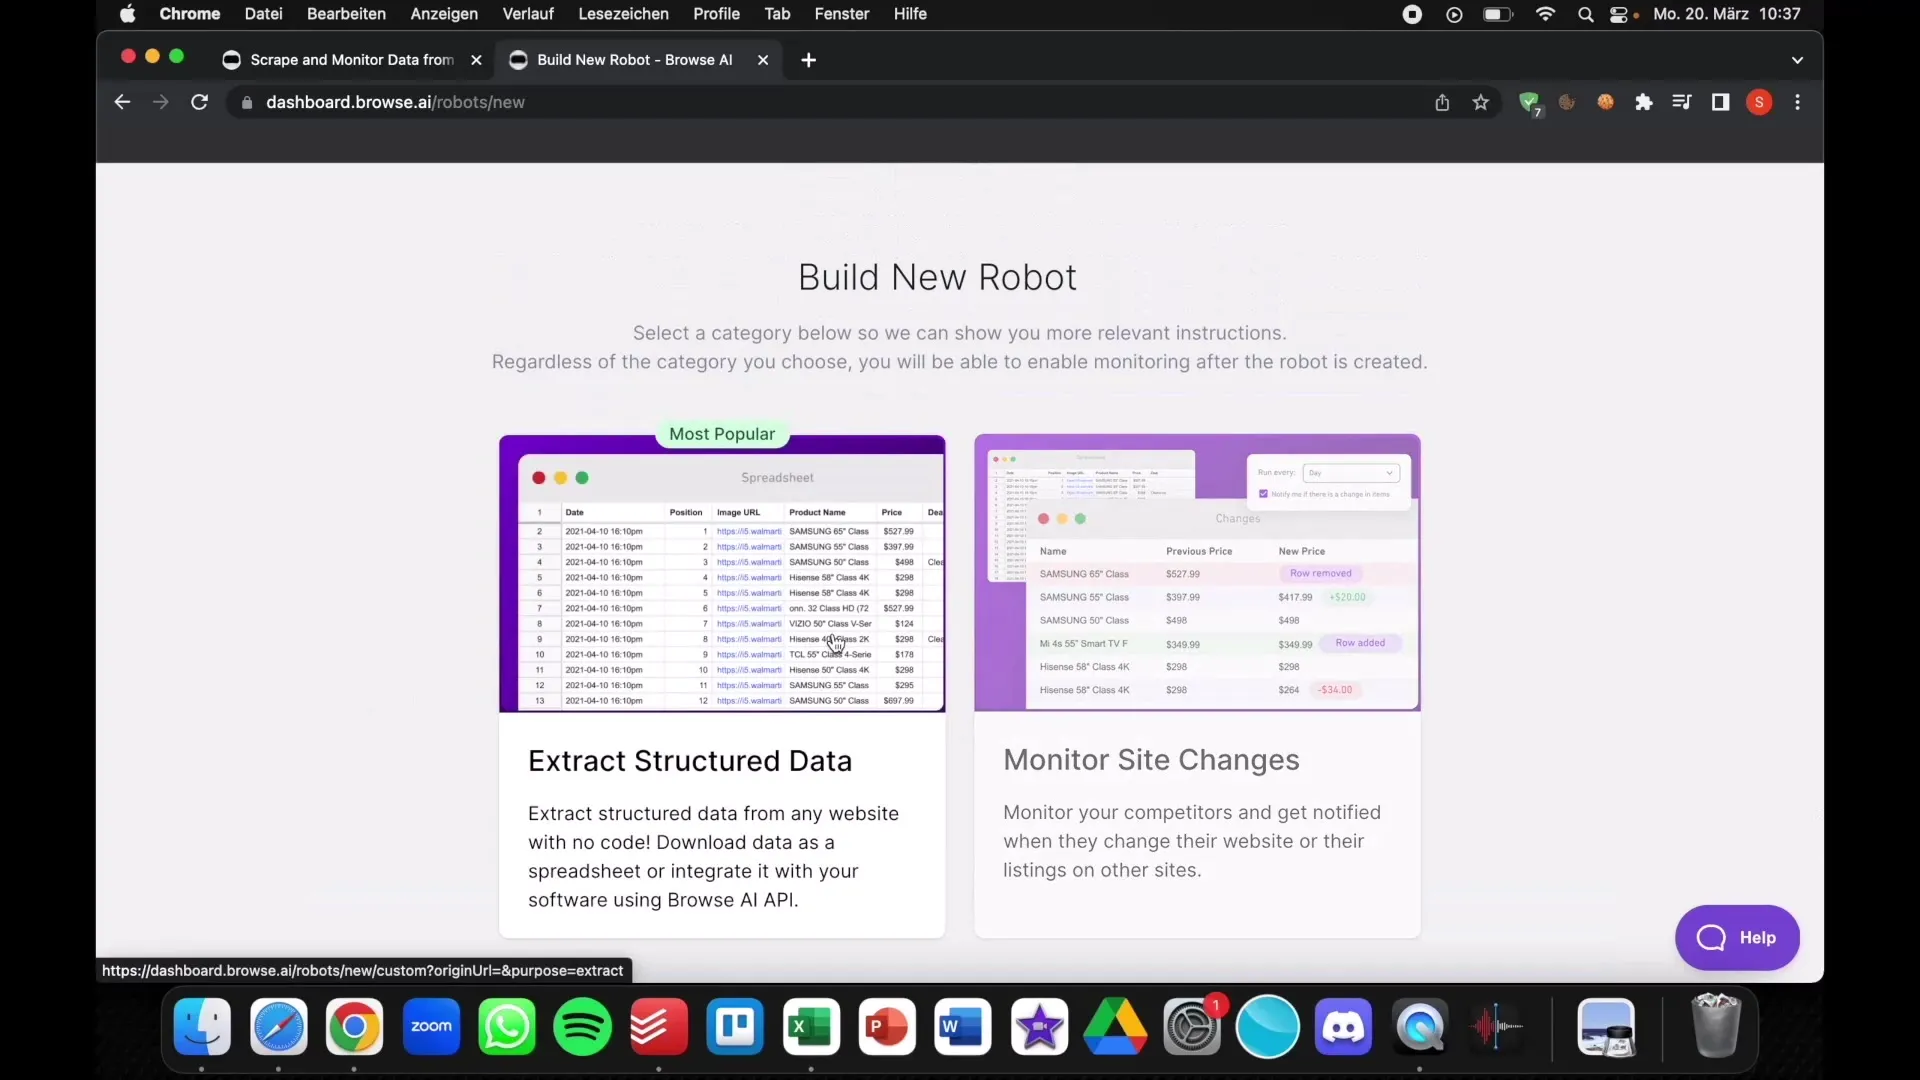The height and width of the screenshot is (1080, 1920).
Task: Open the Lesezeichen menu
Action: [623, 14]
